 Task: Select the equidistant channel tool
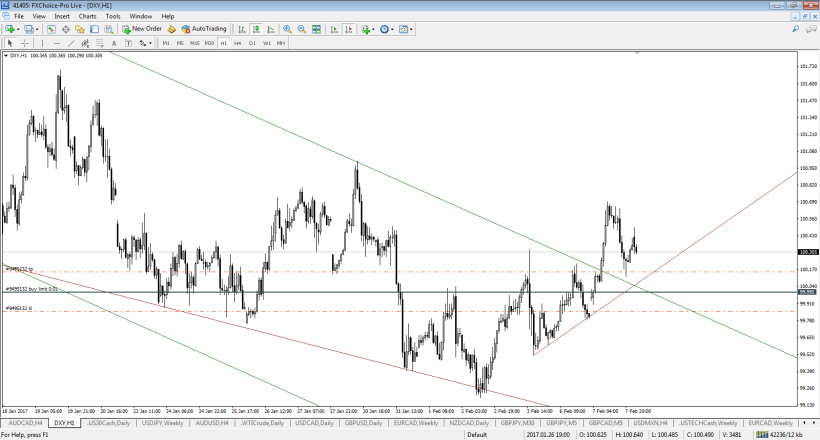[x=85, y=43]
